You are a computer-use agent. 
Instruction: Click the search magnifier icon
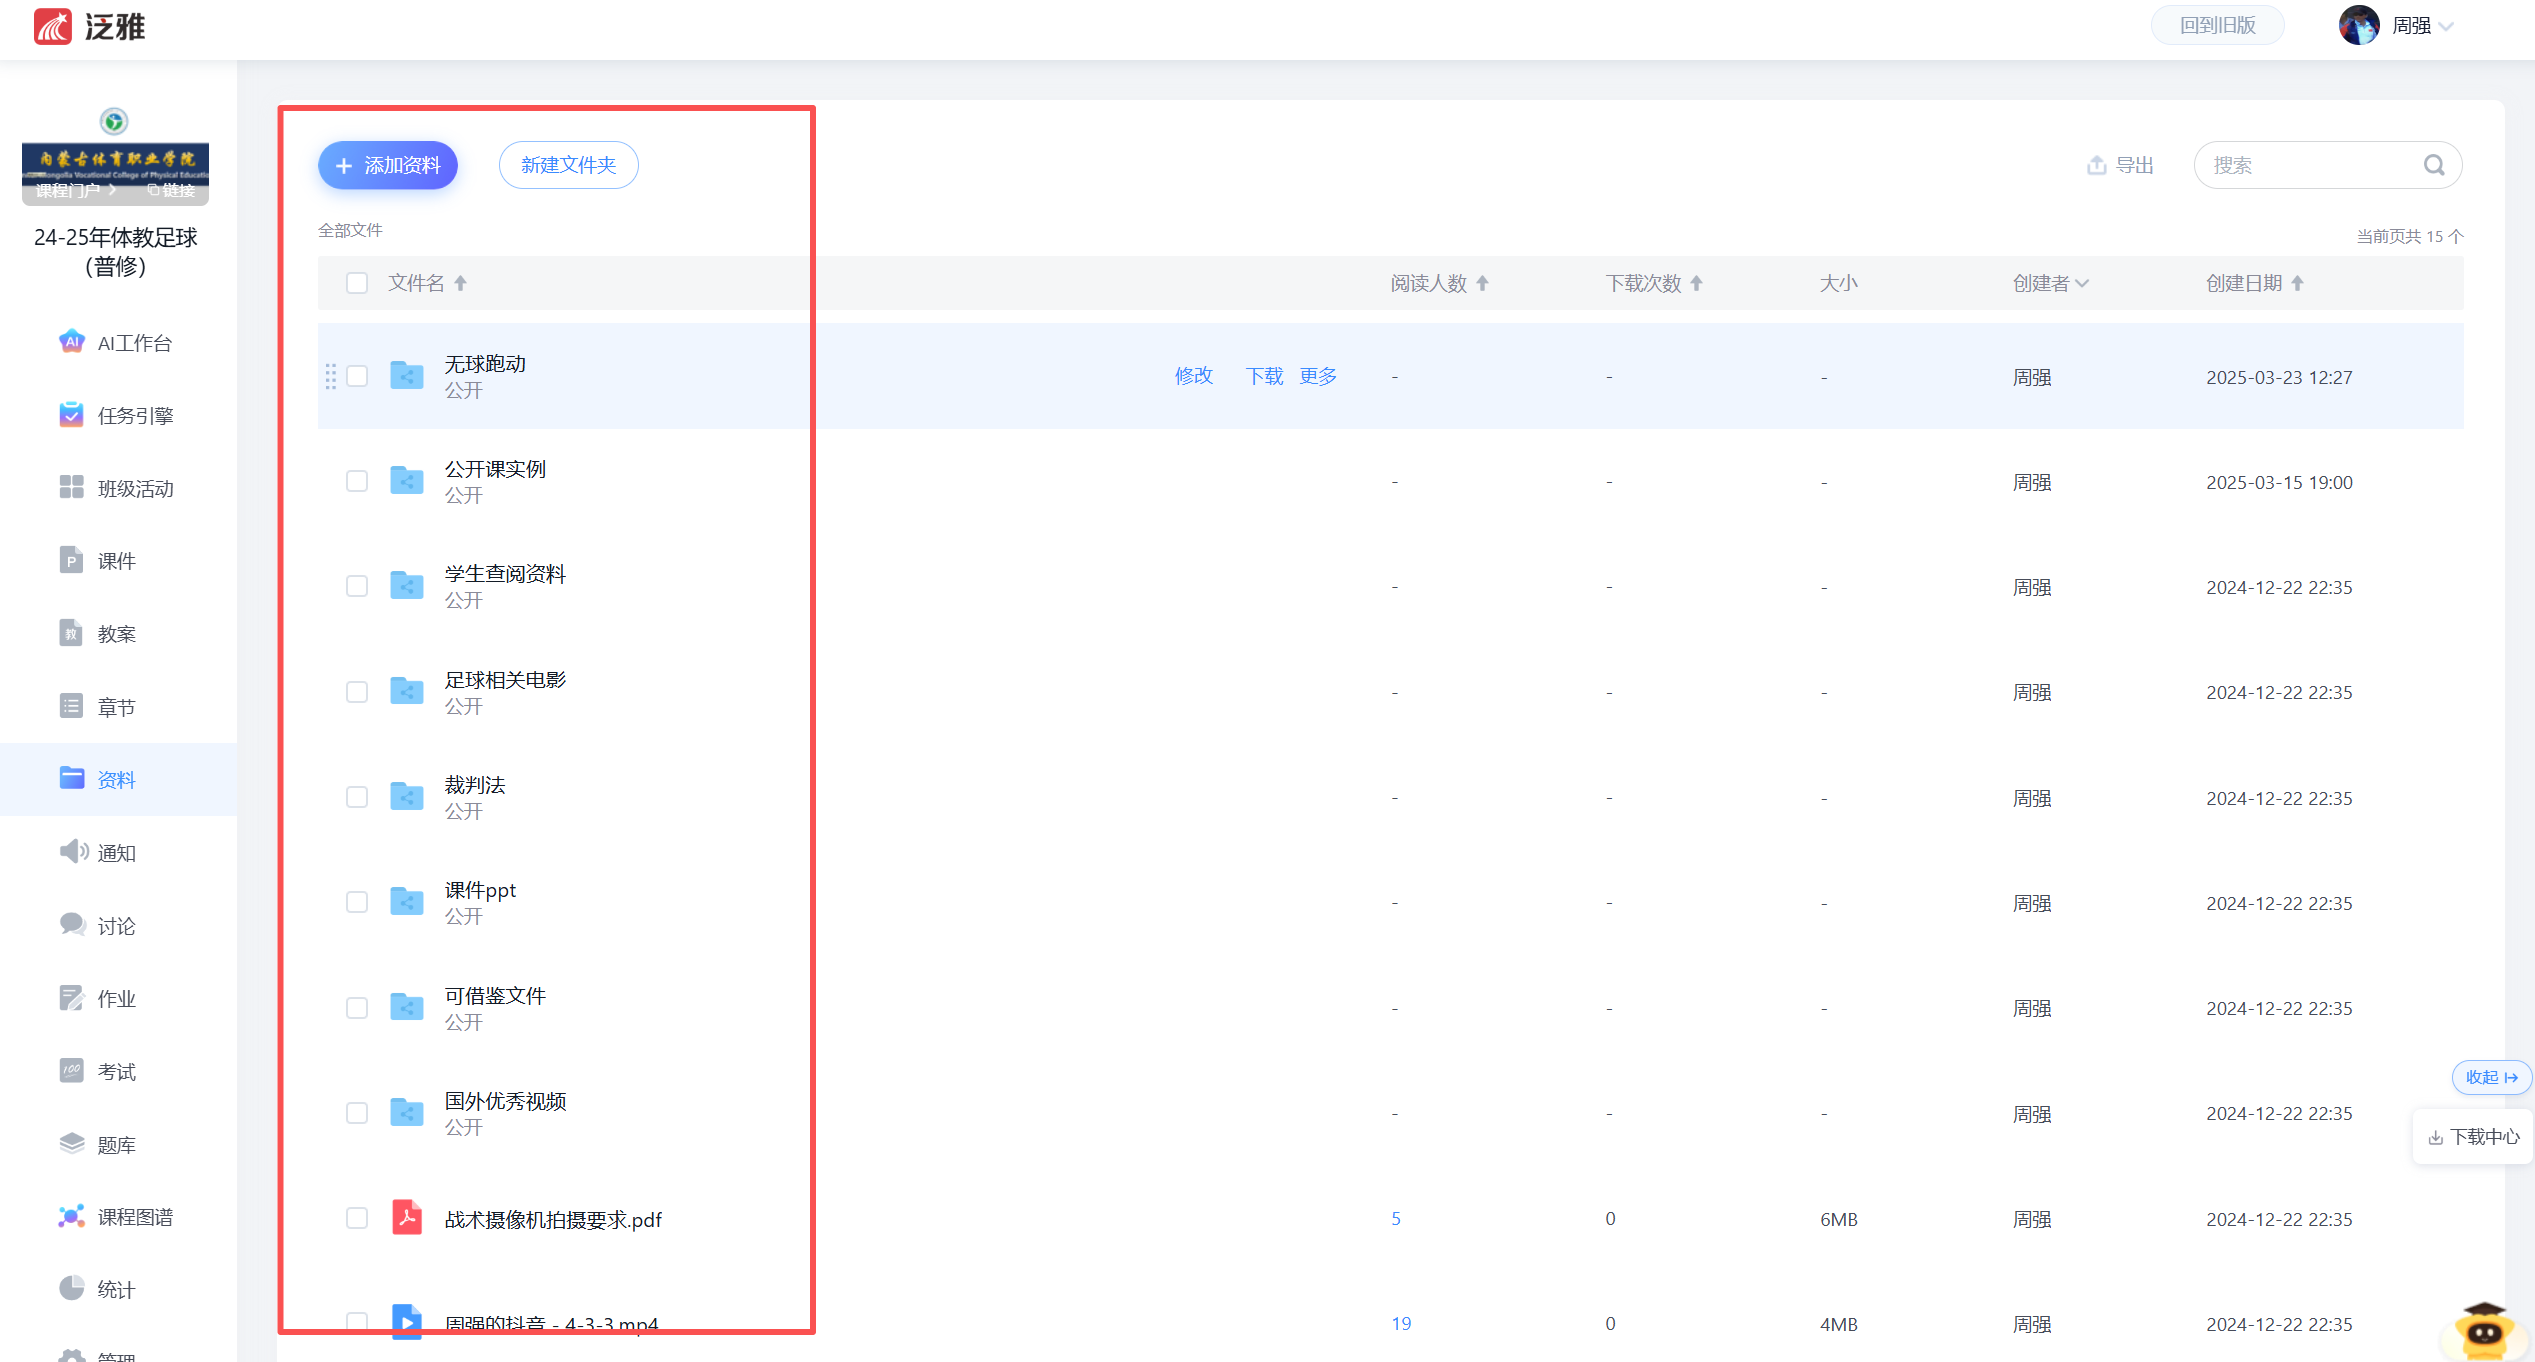(2433, 165)
